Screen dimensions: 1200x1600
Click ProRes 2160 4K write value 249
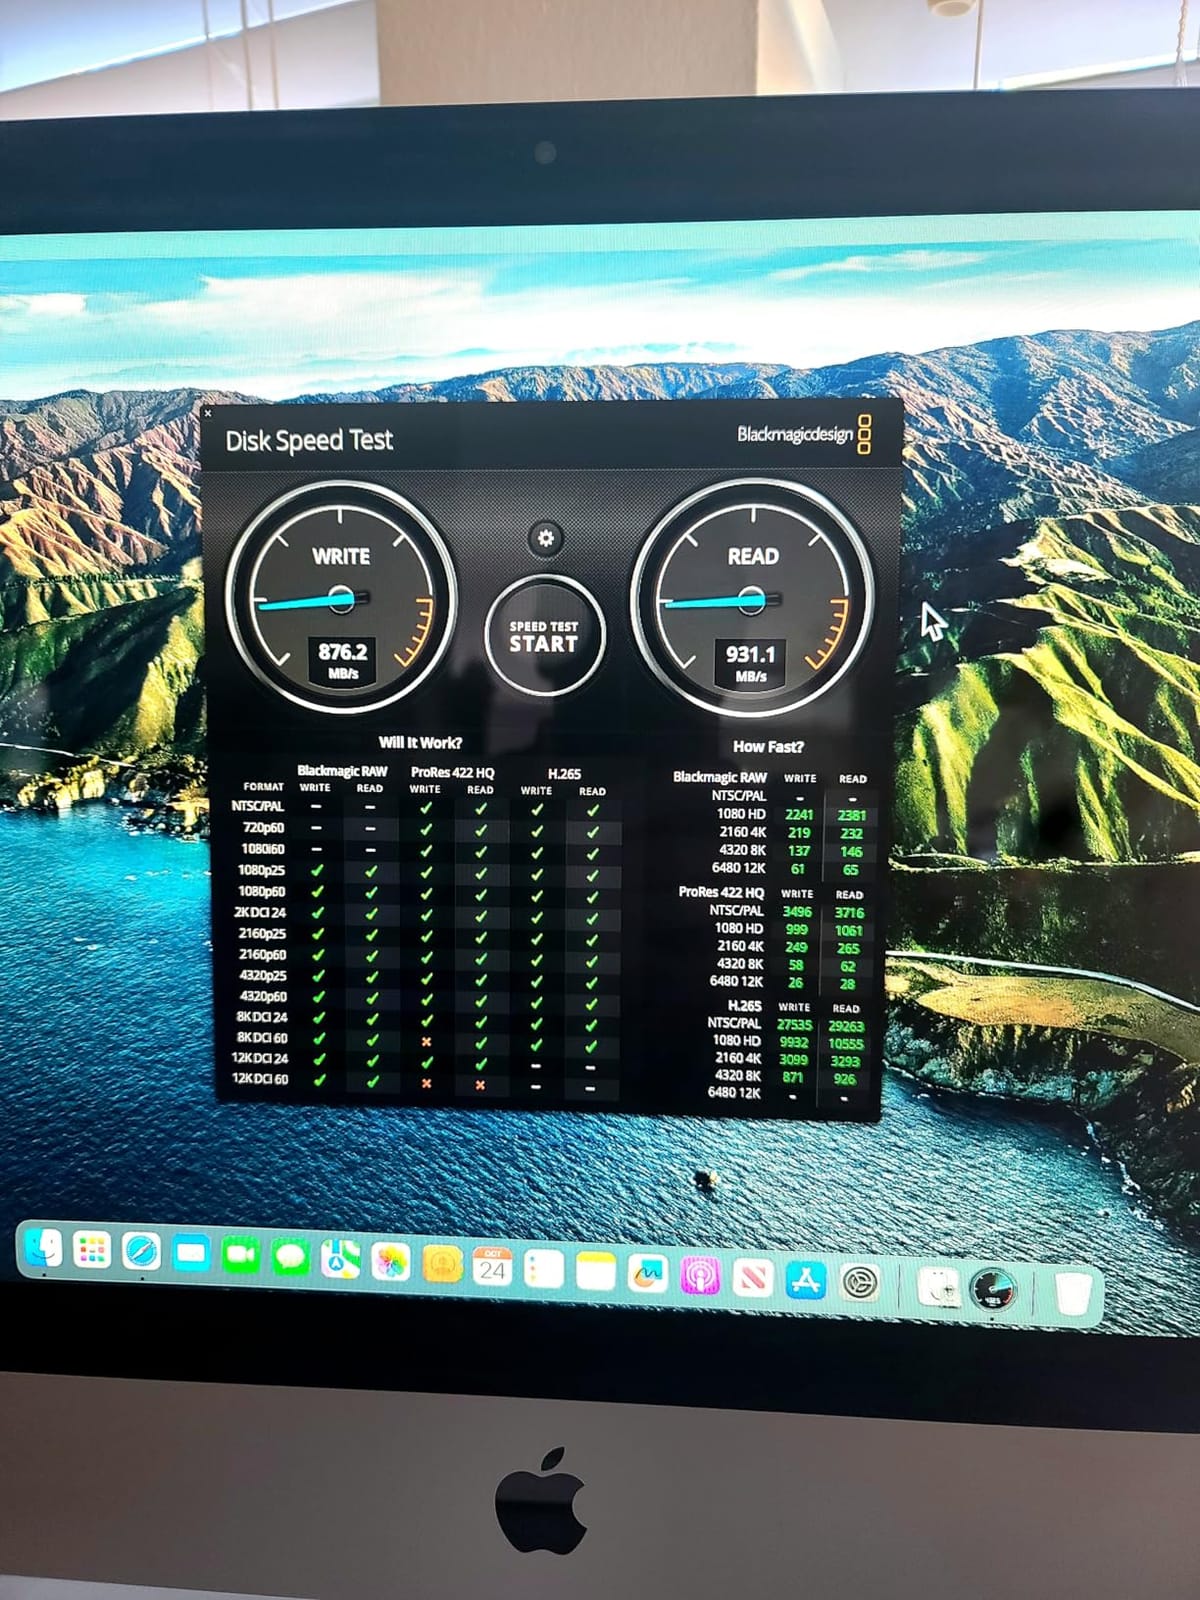point(796,948)
